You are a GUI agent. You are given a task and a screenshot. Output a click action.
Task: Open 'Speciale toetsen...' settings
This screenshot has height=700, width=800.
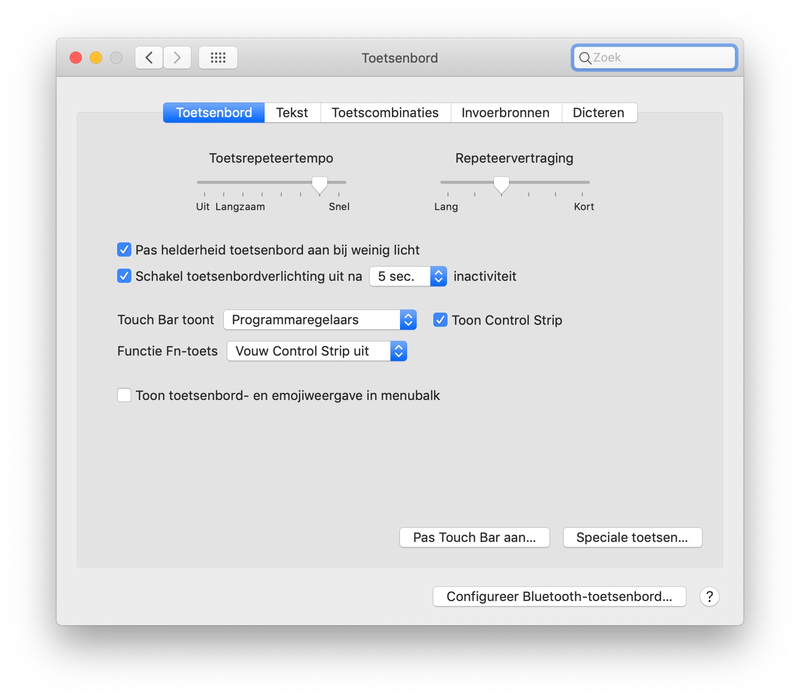[x=632, y=537]
